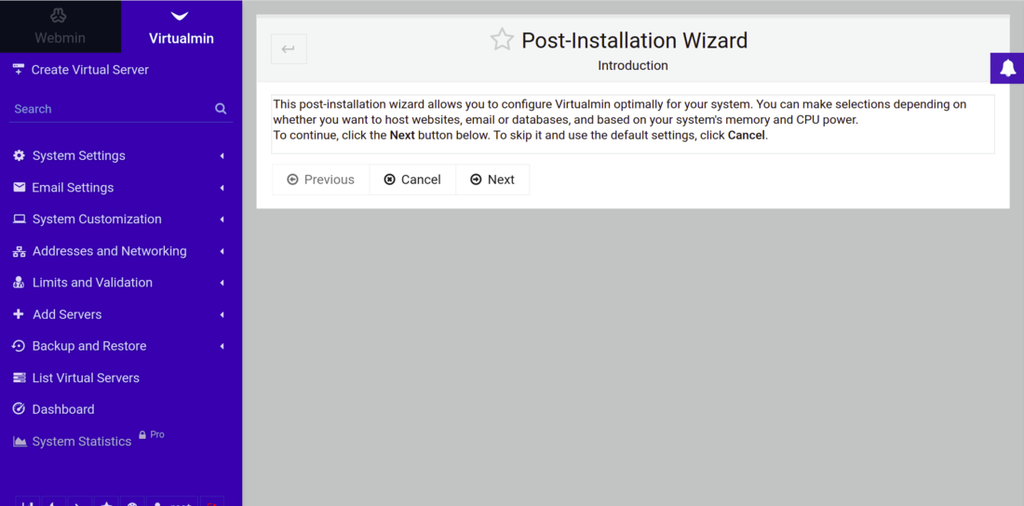Expand the Backup and Restore arrow
This screenshot has width=1024, height=506.
[222, 346]
